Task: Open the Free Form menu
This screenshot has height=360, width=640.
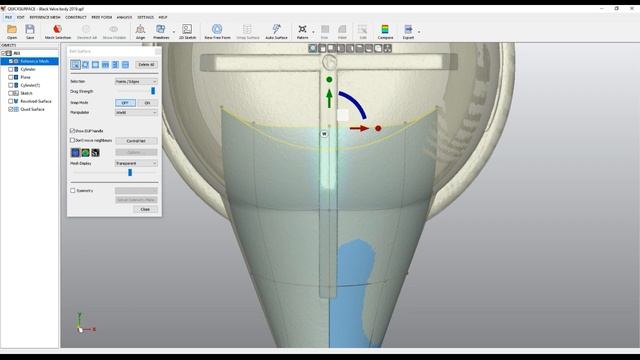Action: [x=102, y=17]
